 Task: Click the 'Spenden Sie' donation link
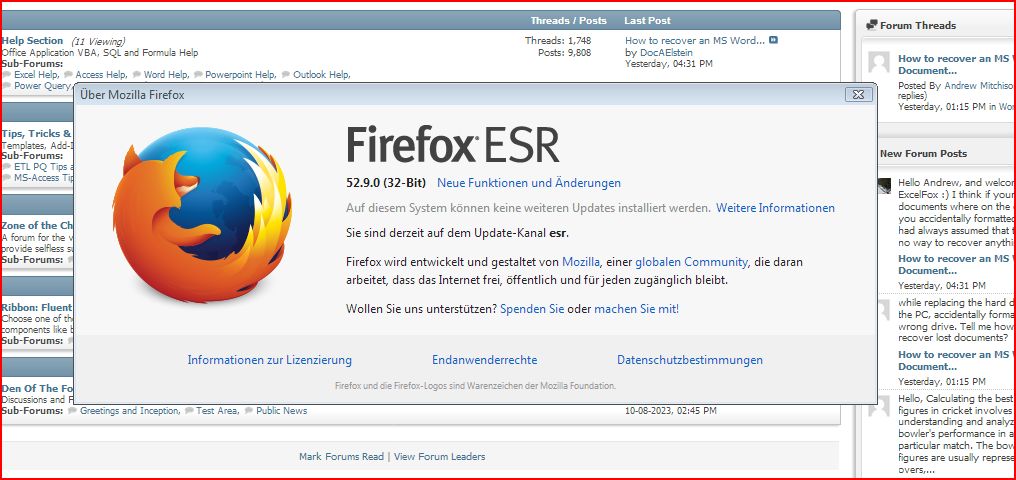(532, 310)
